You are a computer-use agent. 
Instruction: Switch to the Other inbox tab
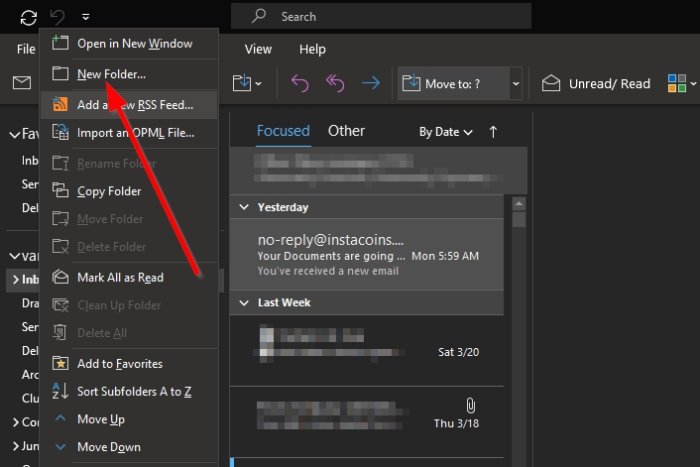point(346,131)
